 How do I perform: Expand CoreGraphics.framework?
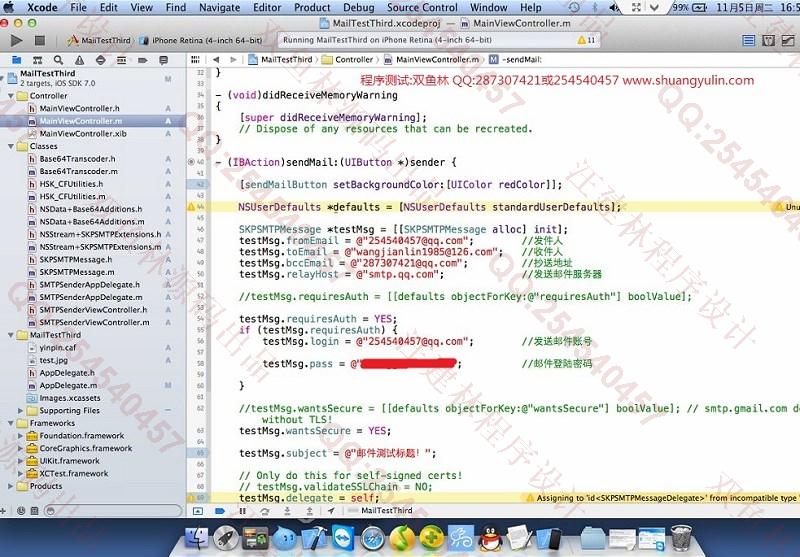click(20, 448)
